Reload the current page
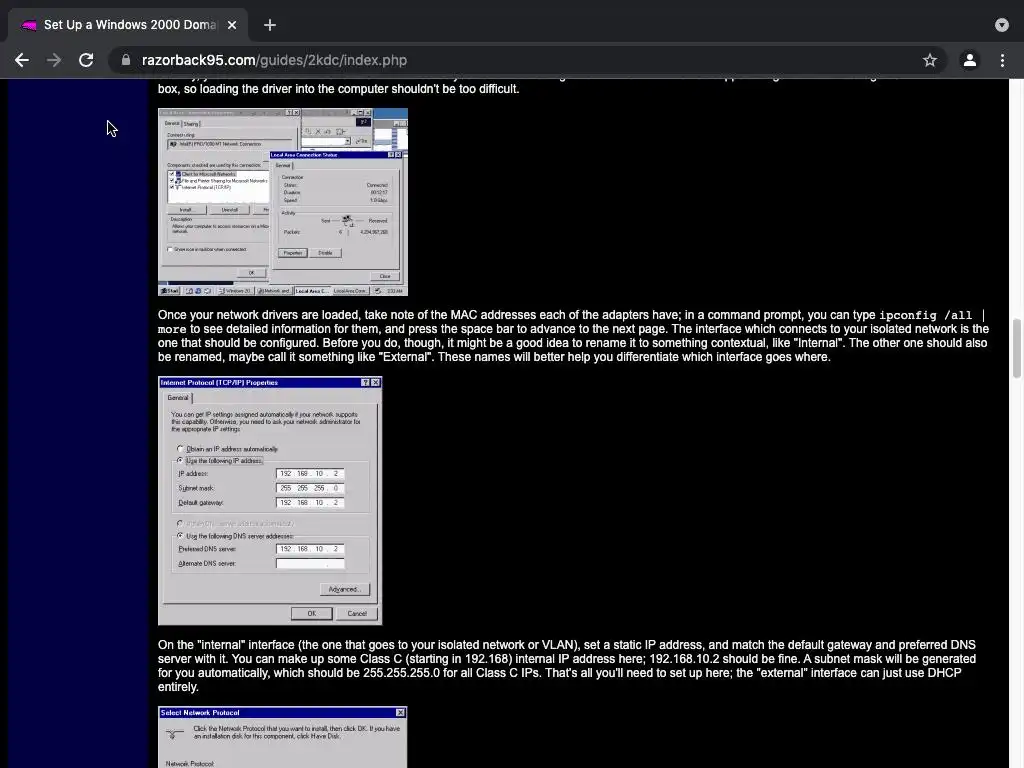This screenshot has height=768, width=1024. click(x=86, y=60)
